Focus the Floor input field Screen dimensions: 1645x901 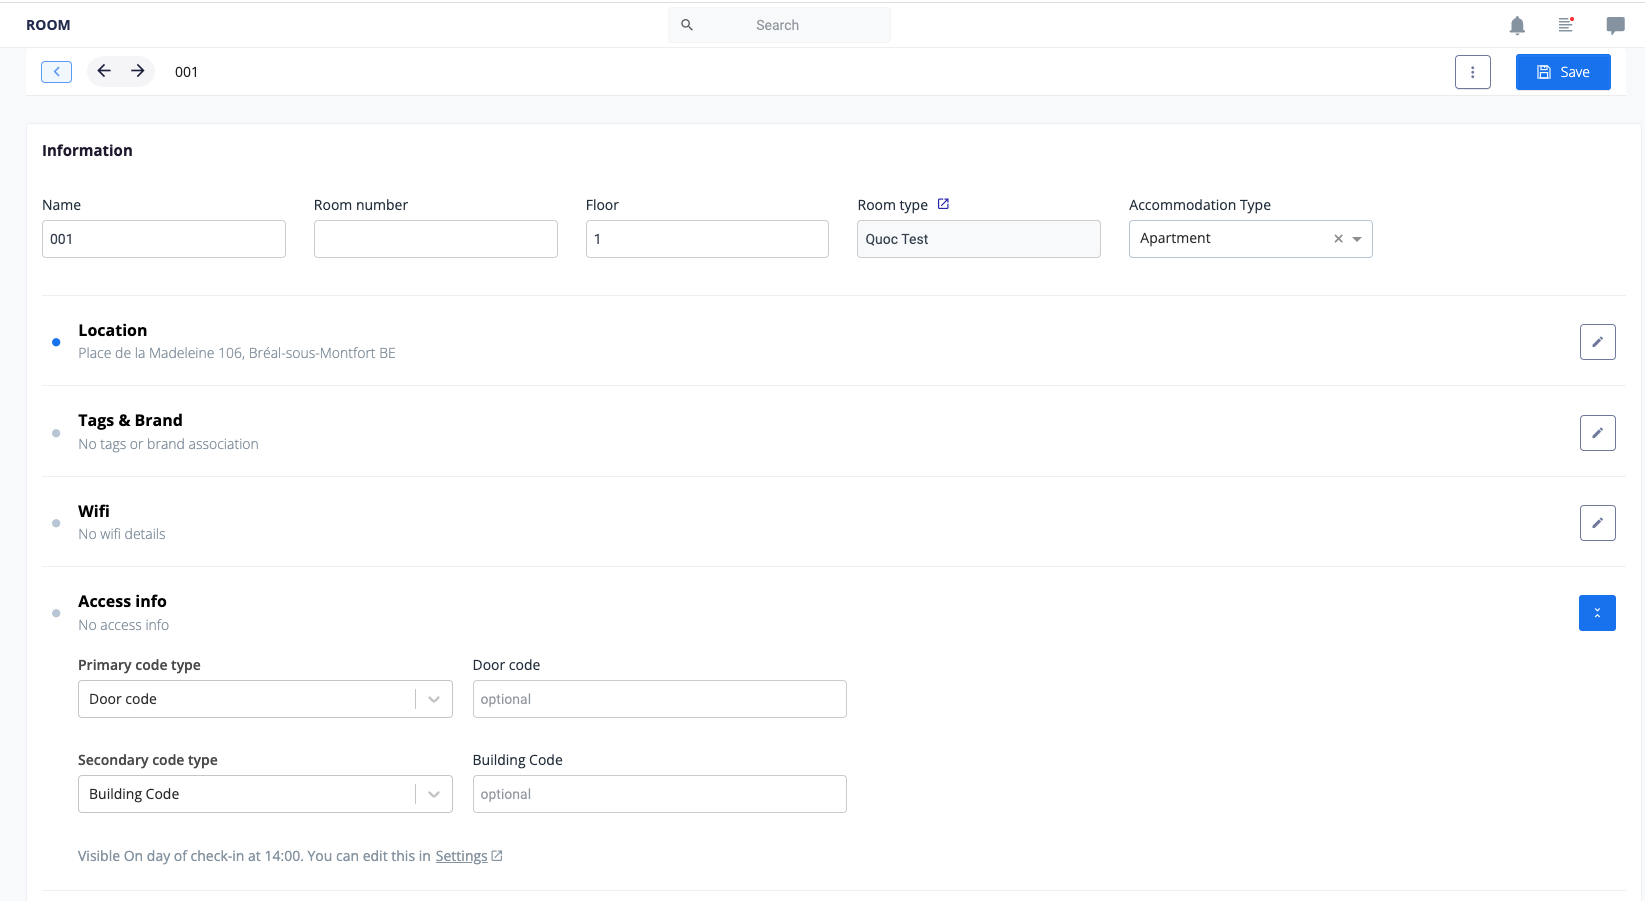pyautogui.click(x=707, y=239)
